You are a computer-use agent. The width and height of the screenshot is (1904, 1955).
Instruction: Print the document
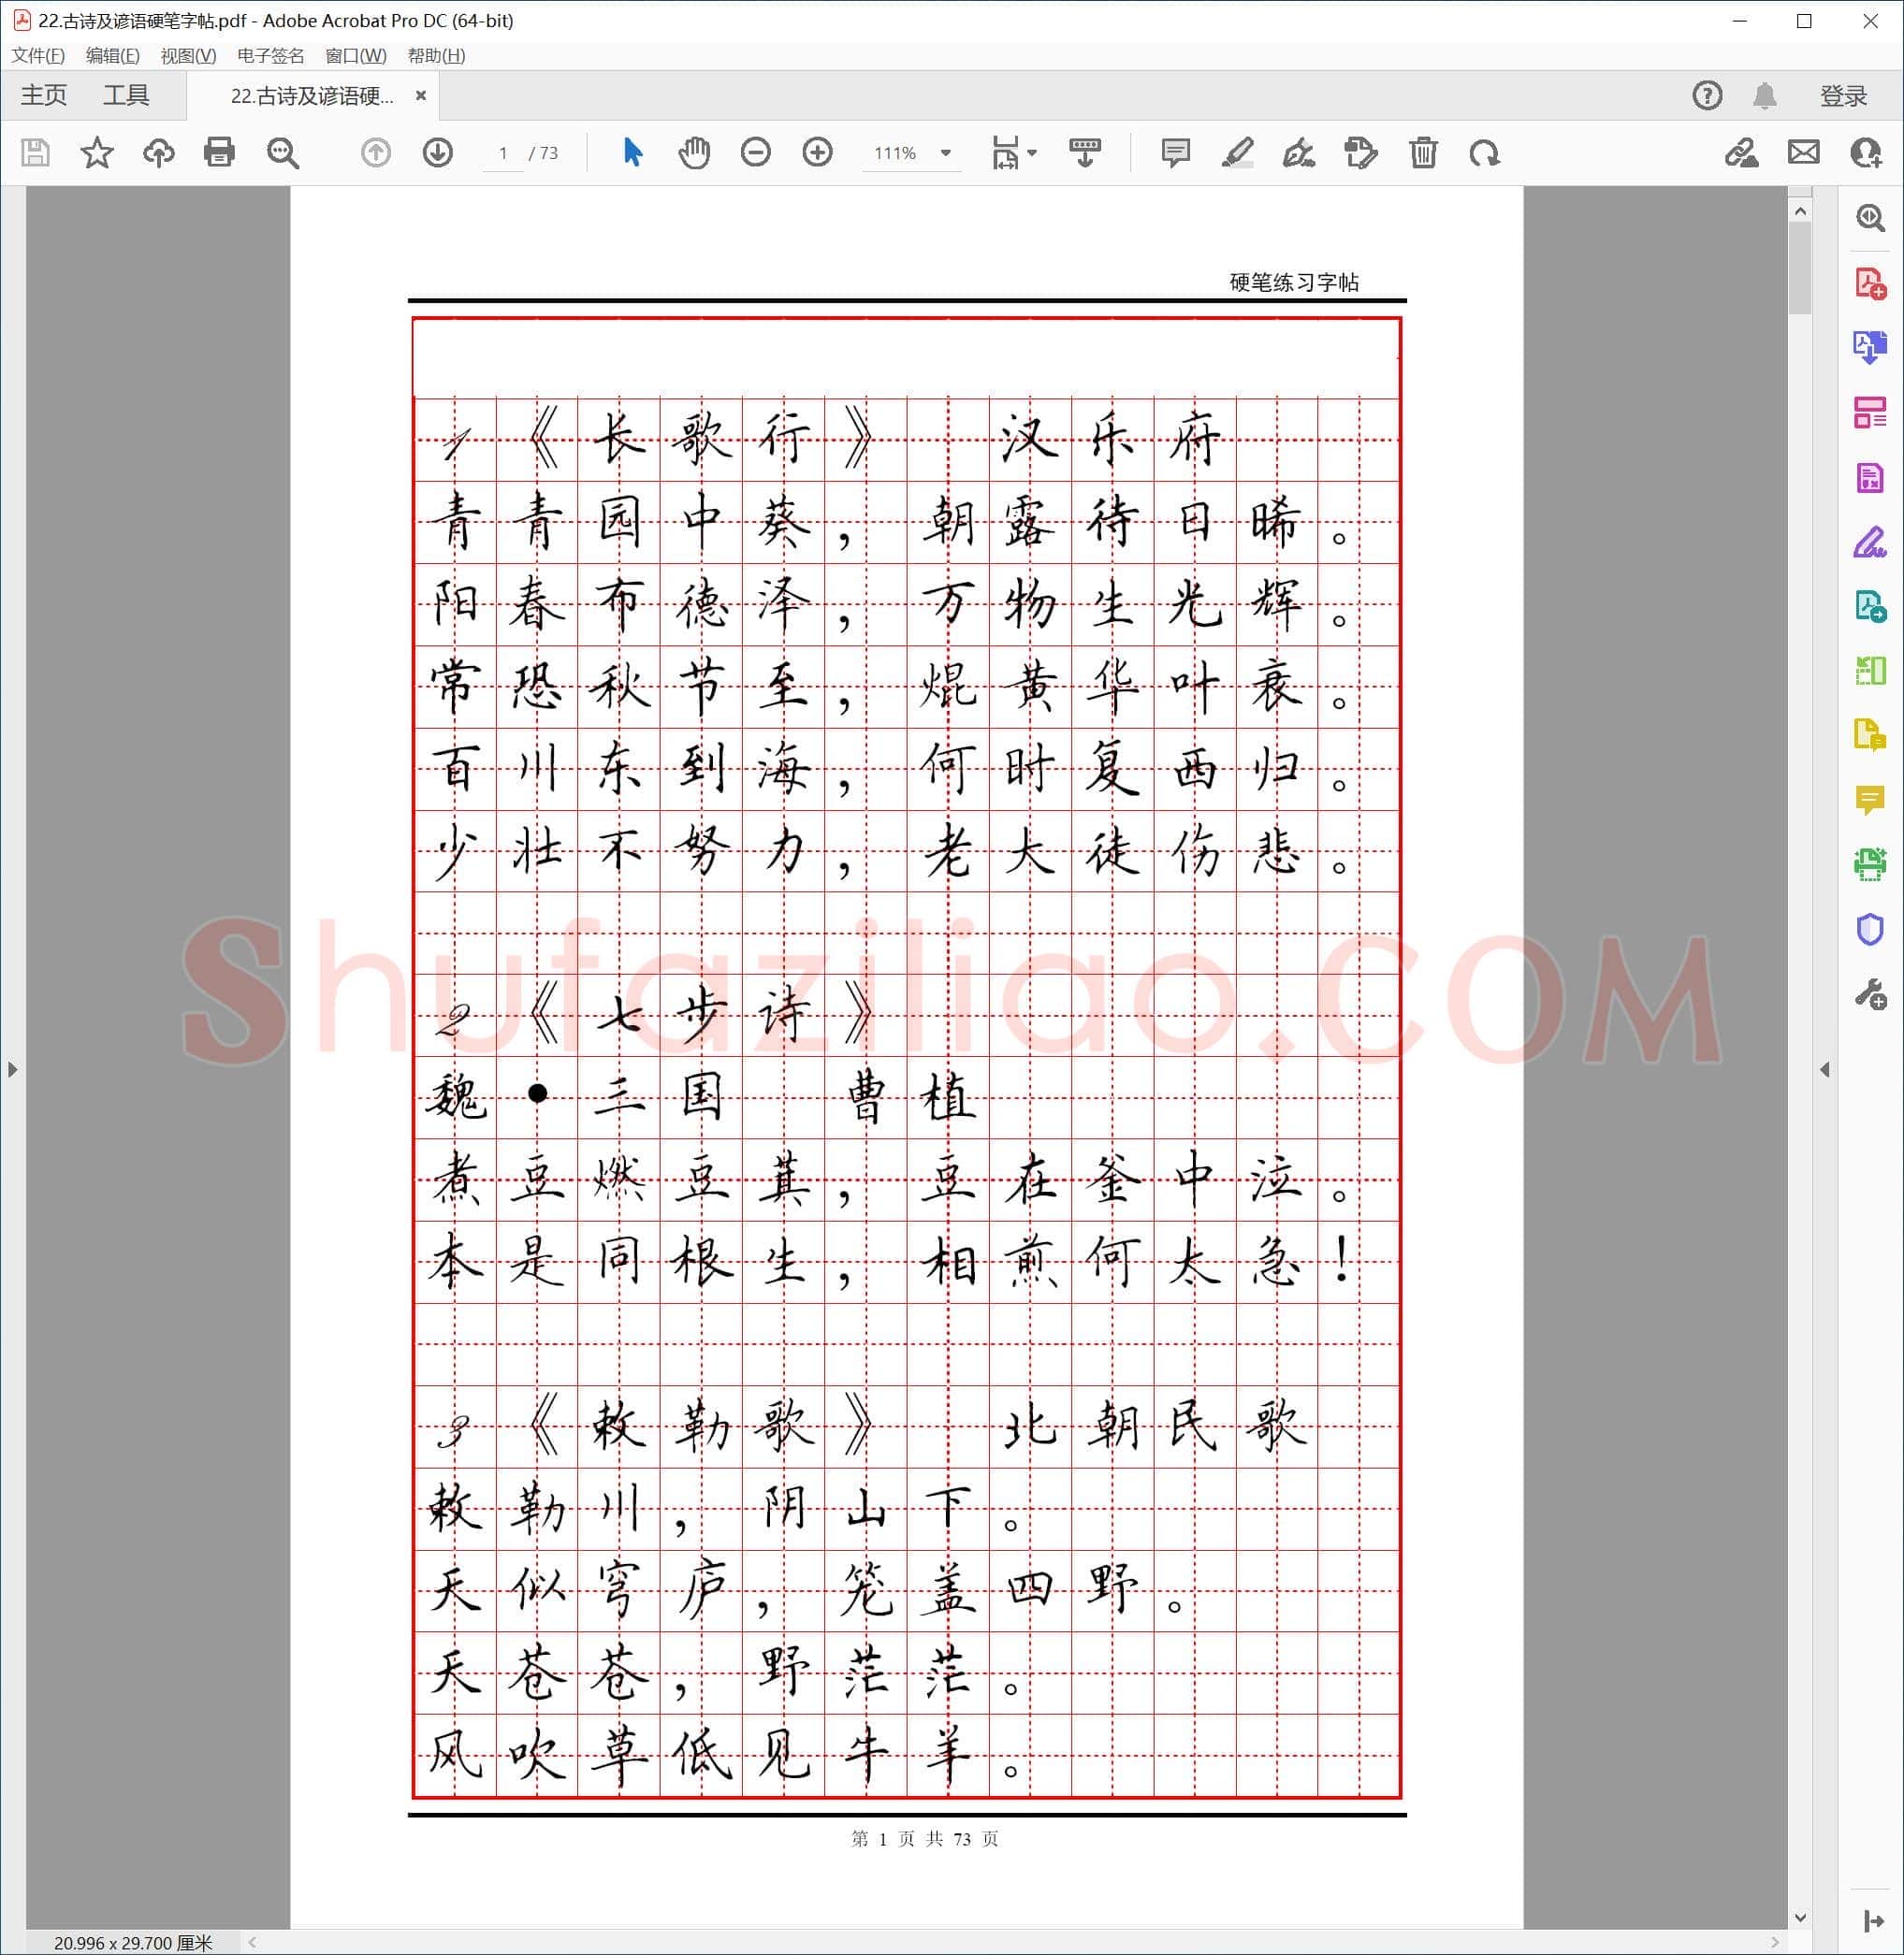coord(219,153)
